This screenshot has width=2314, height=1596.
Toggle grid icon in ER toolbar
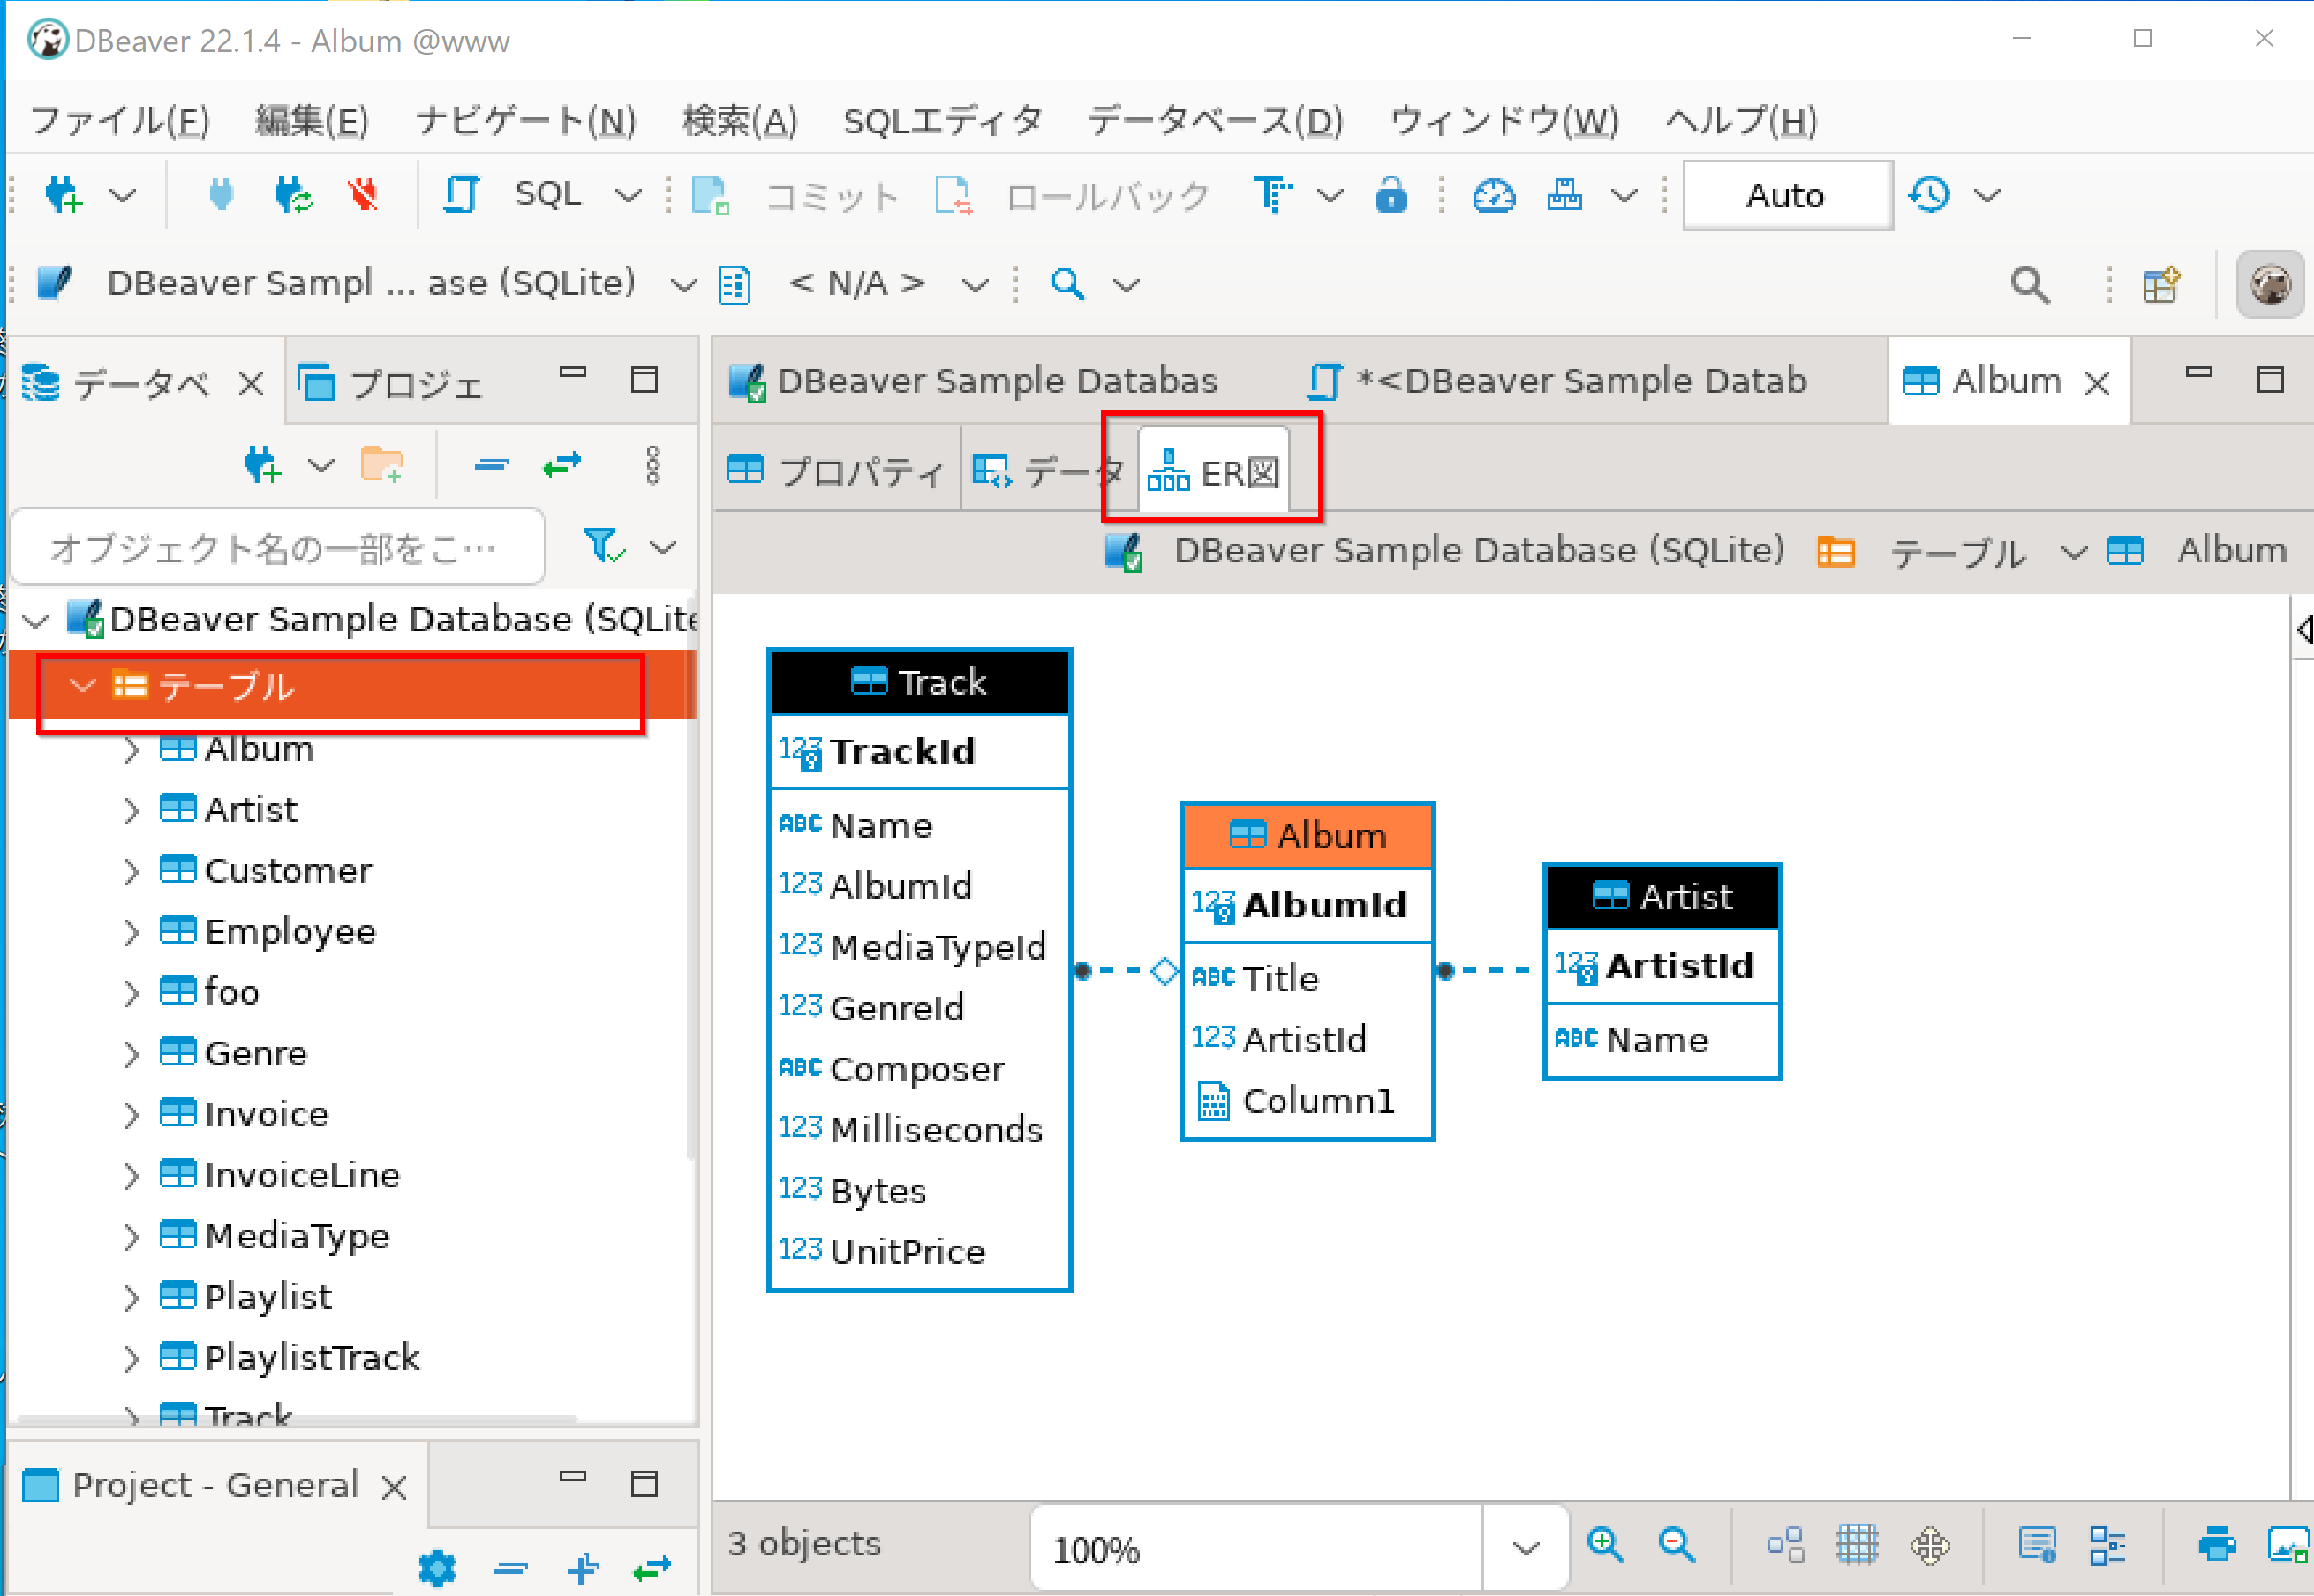click(1856, 1545)
